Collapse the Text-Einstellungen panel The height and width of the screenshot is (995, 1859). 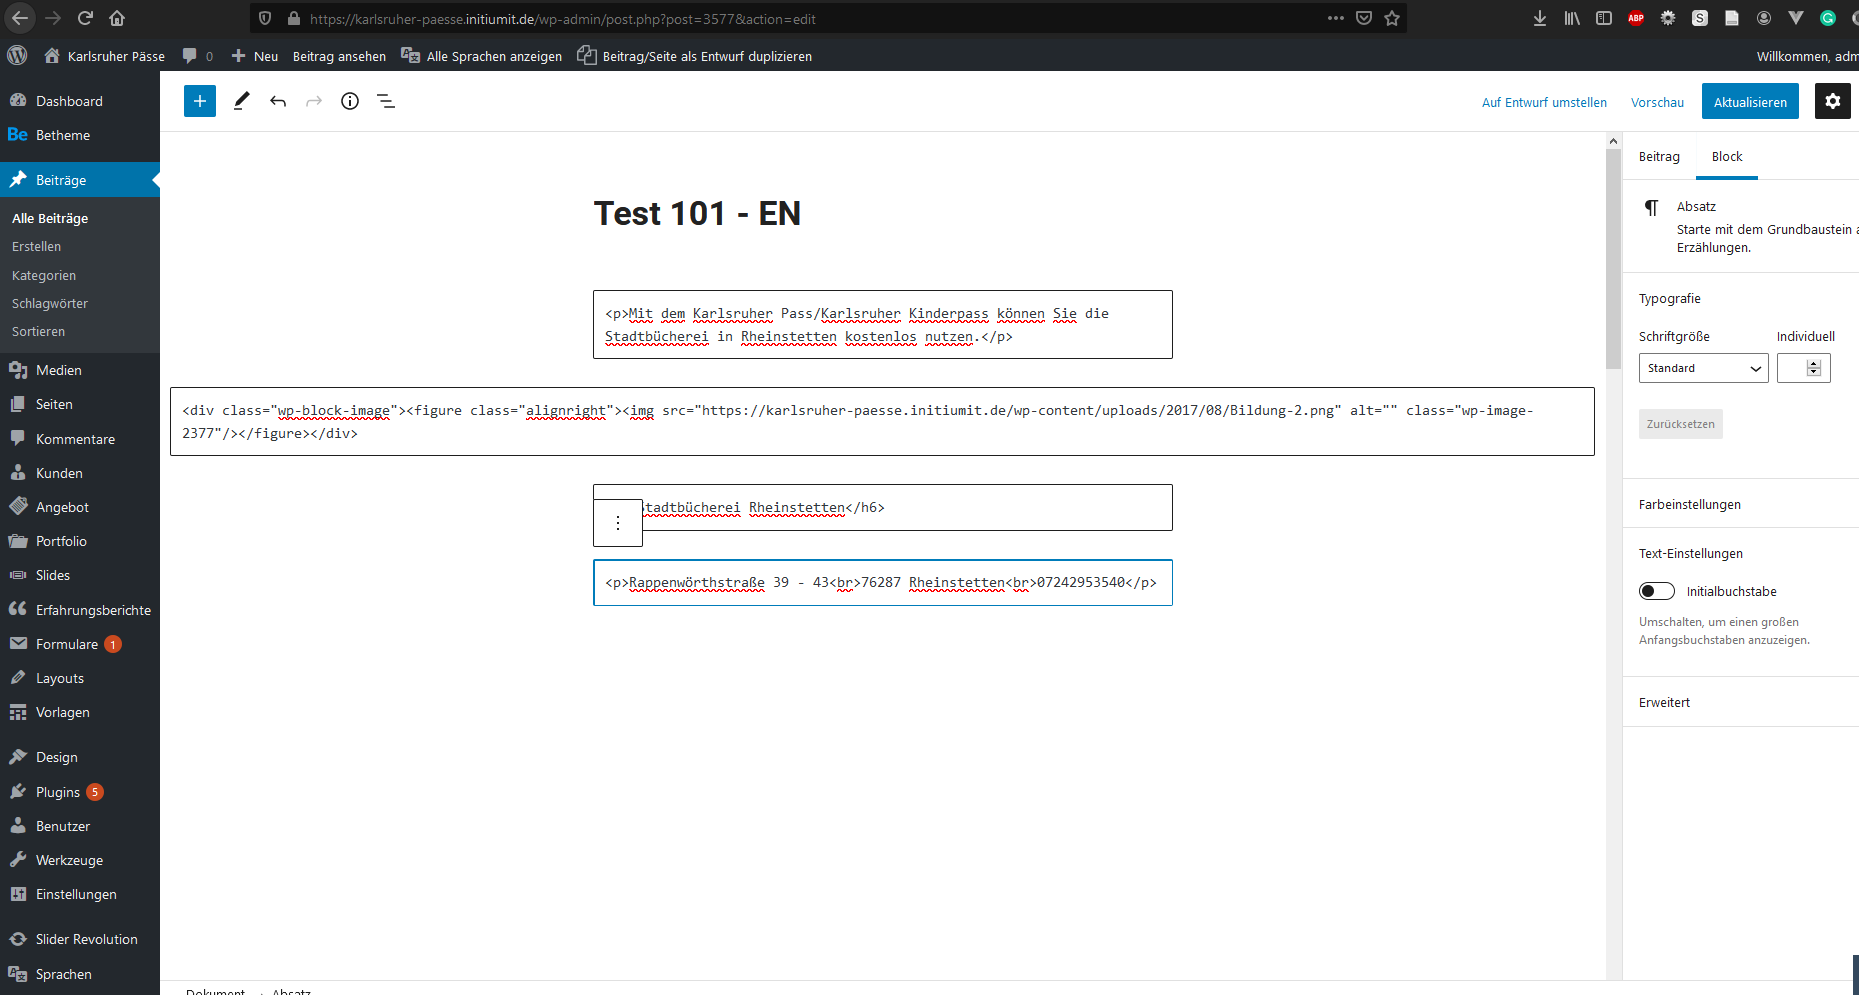click(1741, 553)
